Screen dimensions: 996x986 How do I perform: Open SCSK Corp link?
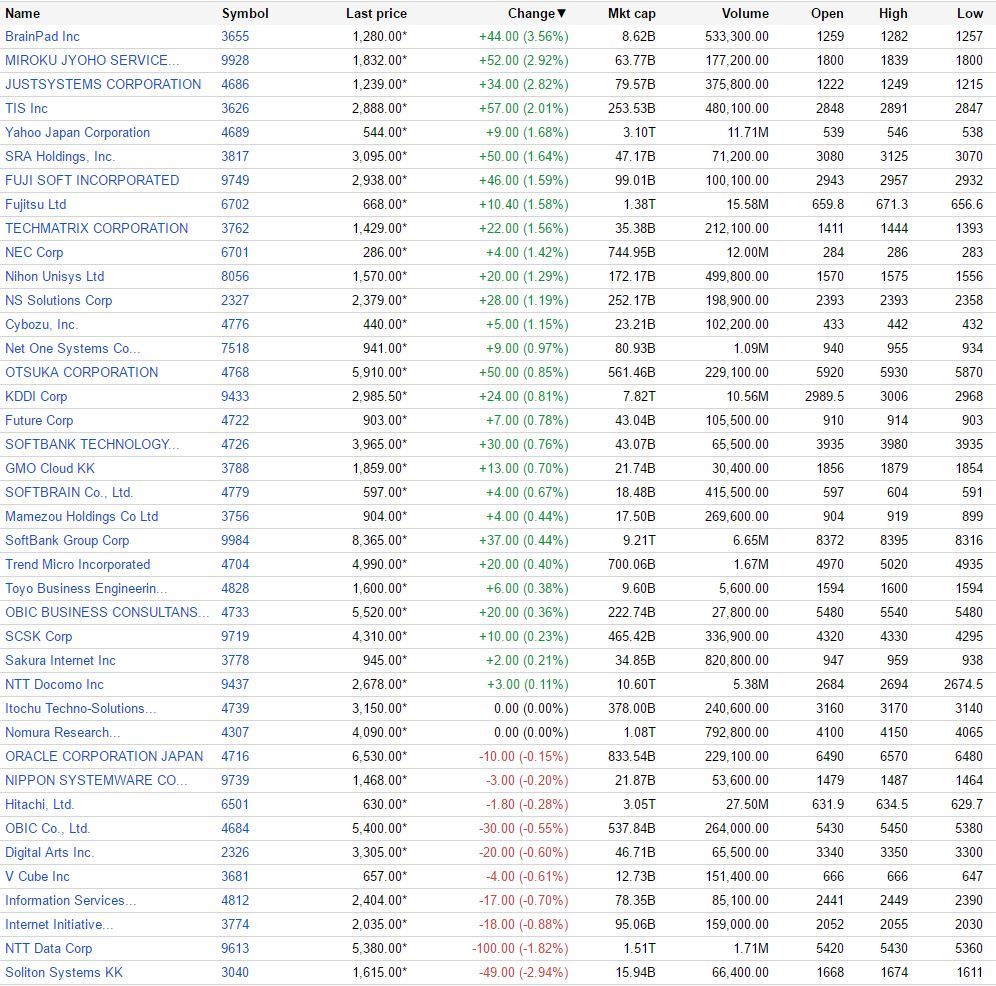point(39,637)
